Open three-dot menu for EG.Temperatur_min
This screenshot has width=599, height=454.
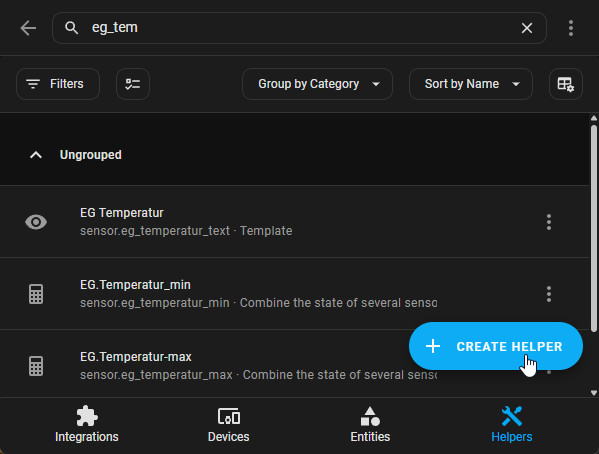pyautogui.click(x=549, y=294)
